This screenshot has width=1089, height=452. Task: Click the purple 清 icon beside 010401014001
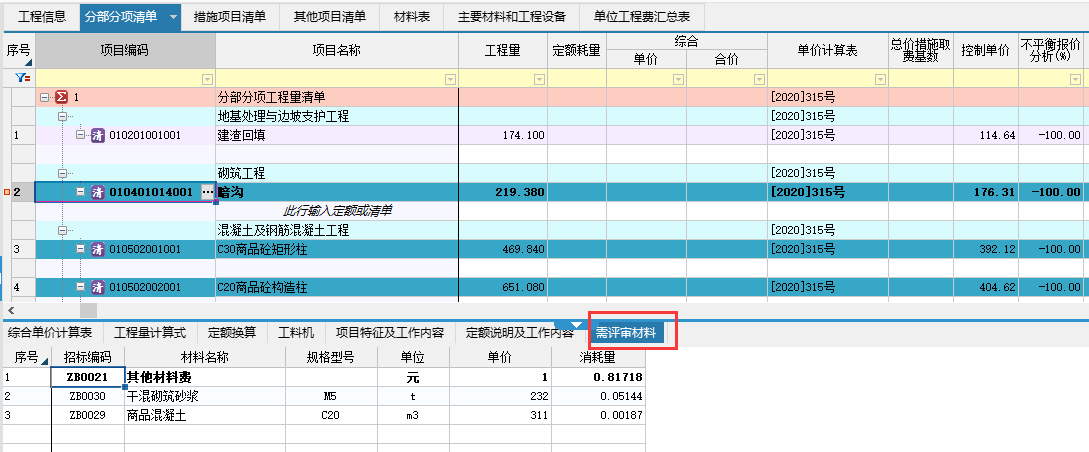(98, 192)
